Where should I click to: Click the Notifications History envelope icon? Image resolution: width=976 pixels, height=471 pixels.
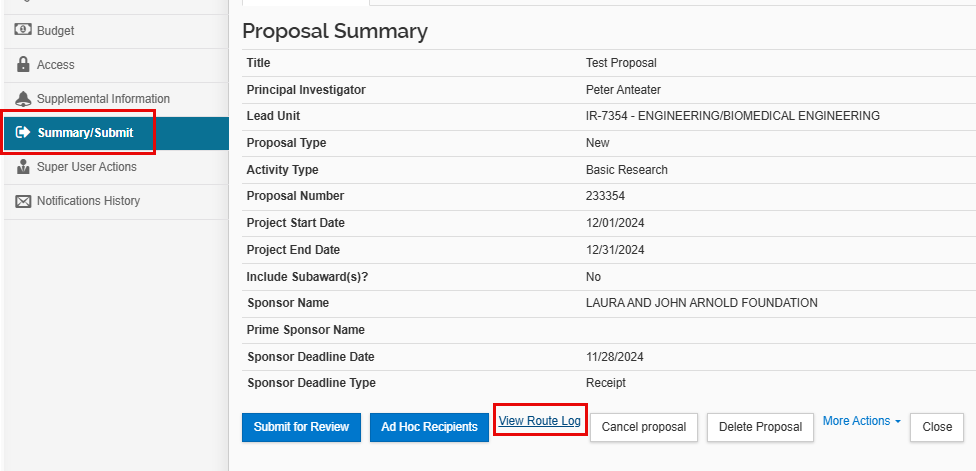[22, 201]
